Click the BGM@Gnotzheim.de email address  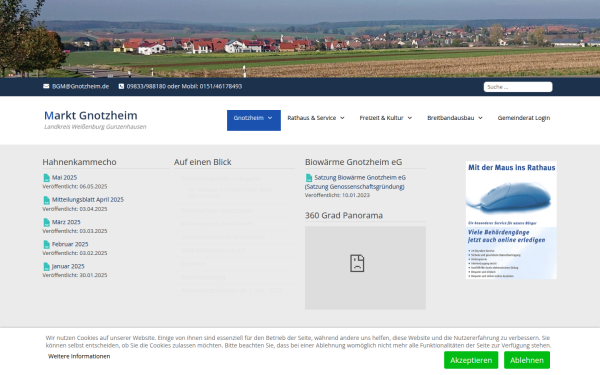[80, 86]
